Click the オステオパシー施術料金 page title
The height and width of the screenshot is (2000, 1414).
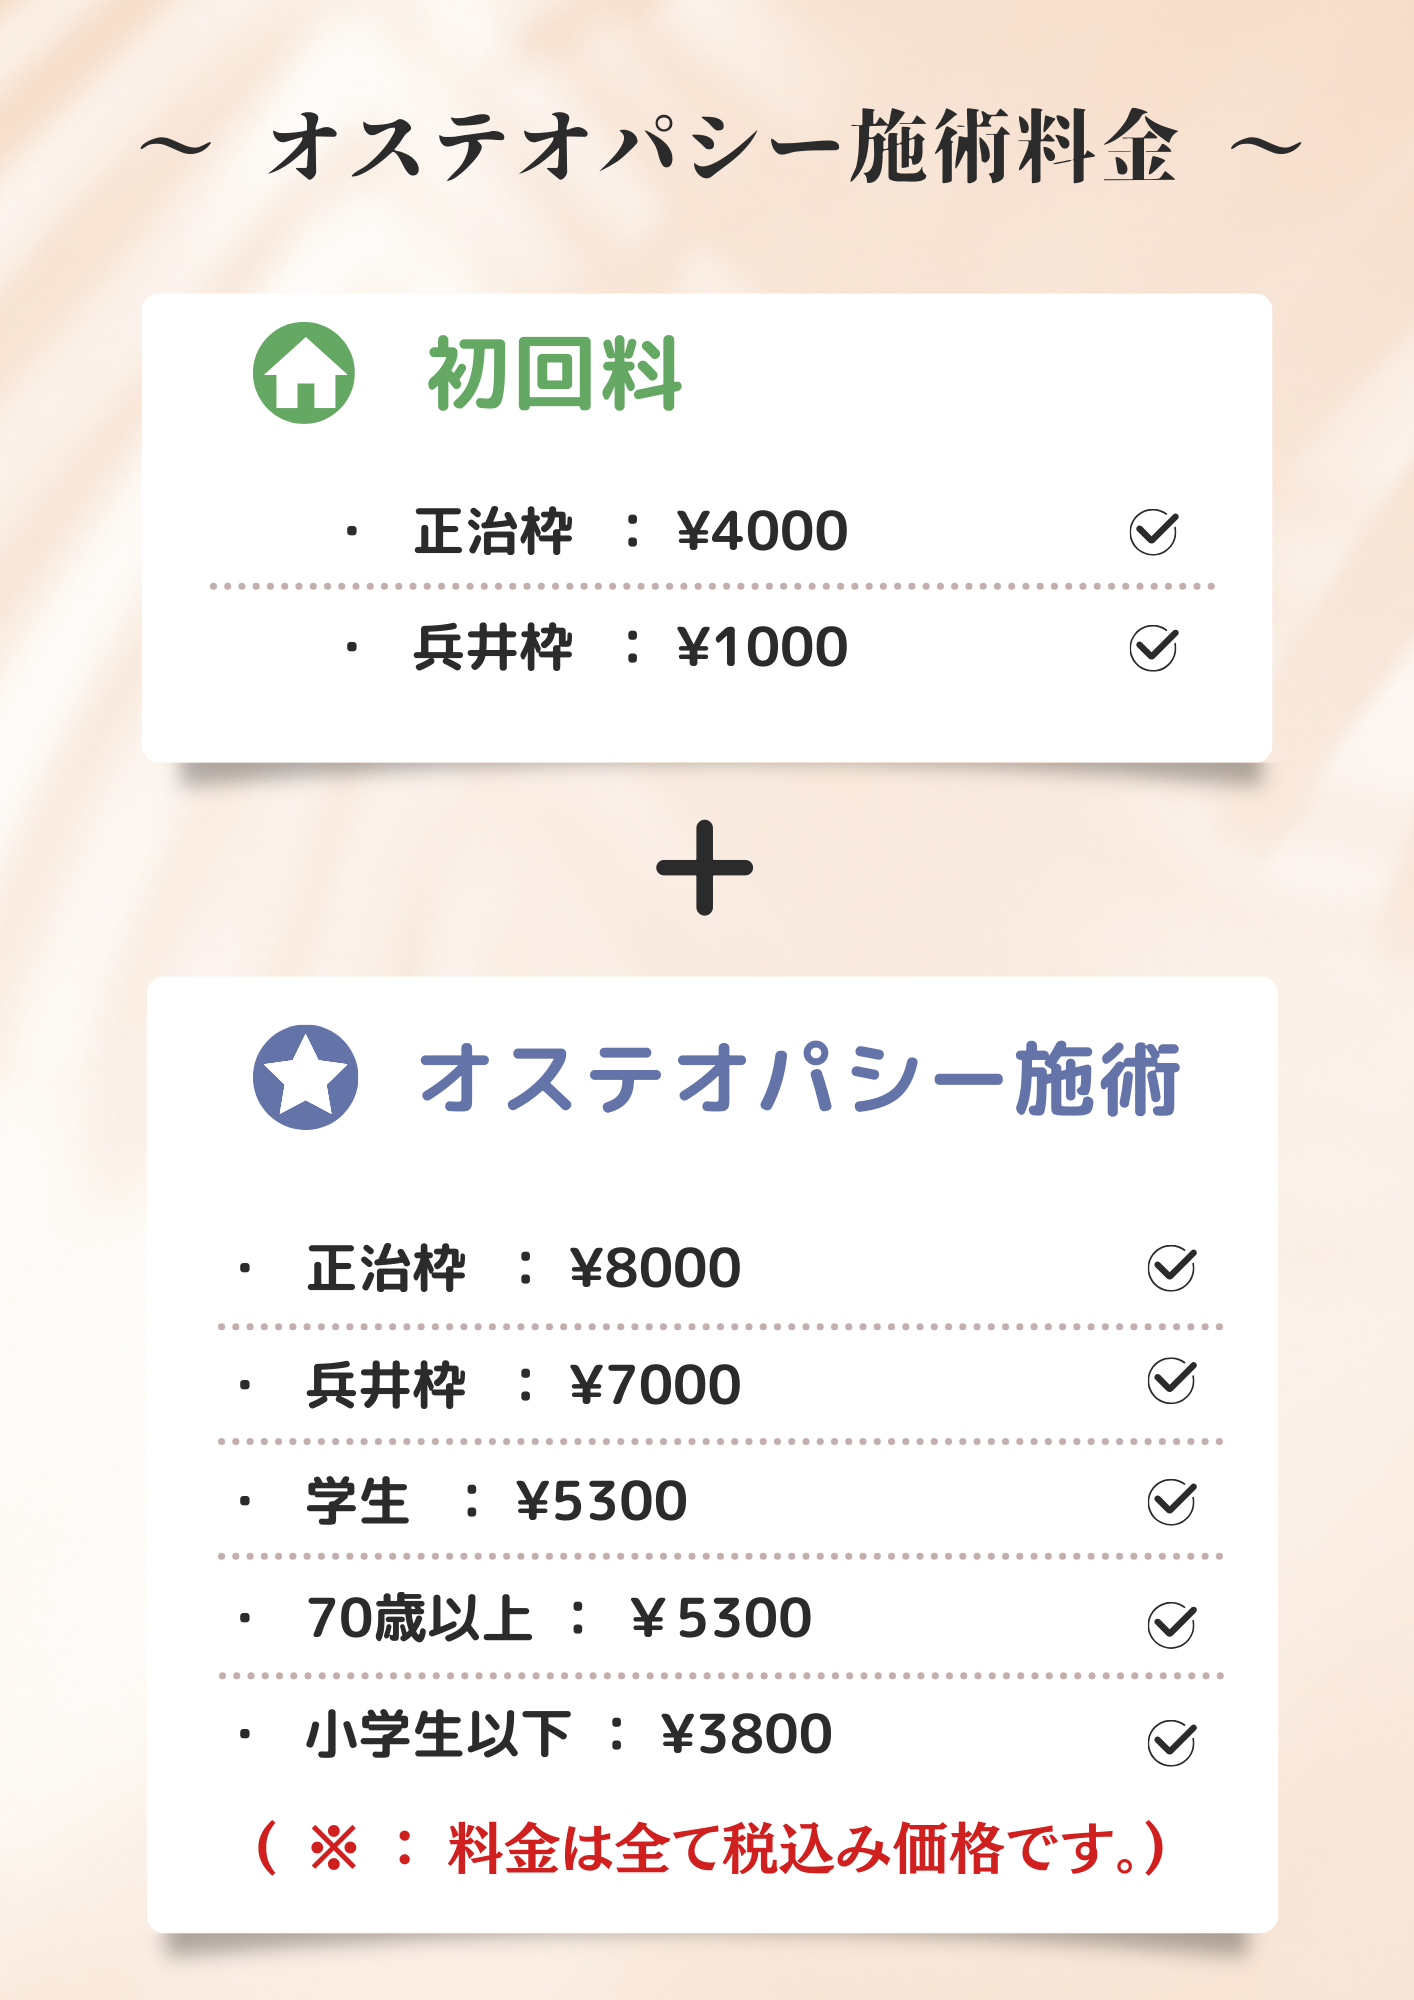[721, 147]
